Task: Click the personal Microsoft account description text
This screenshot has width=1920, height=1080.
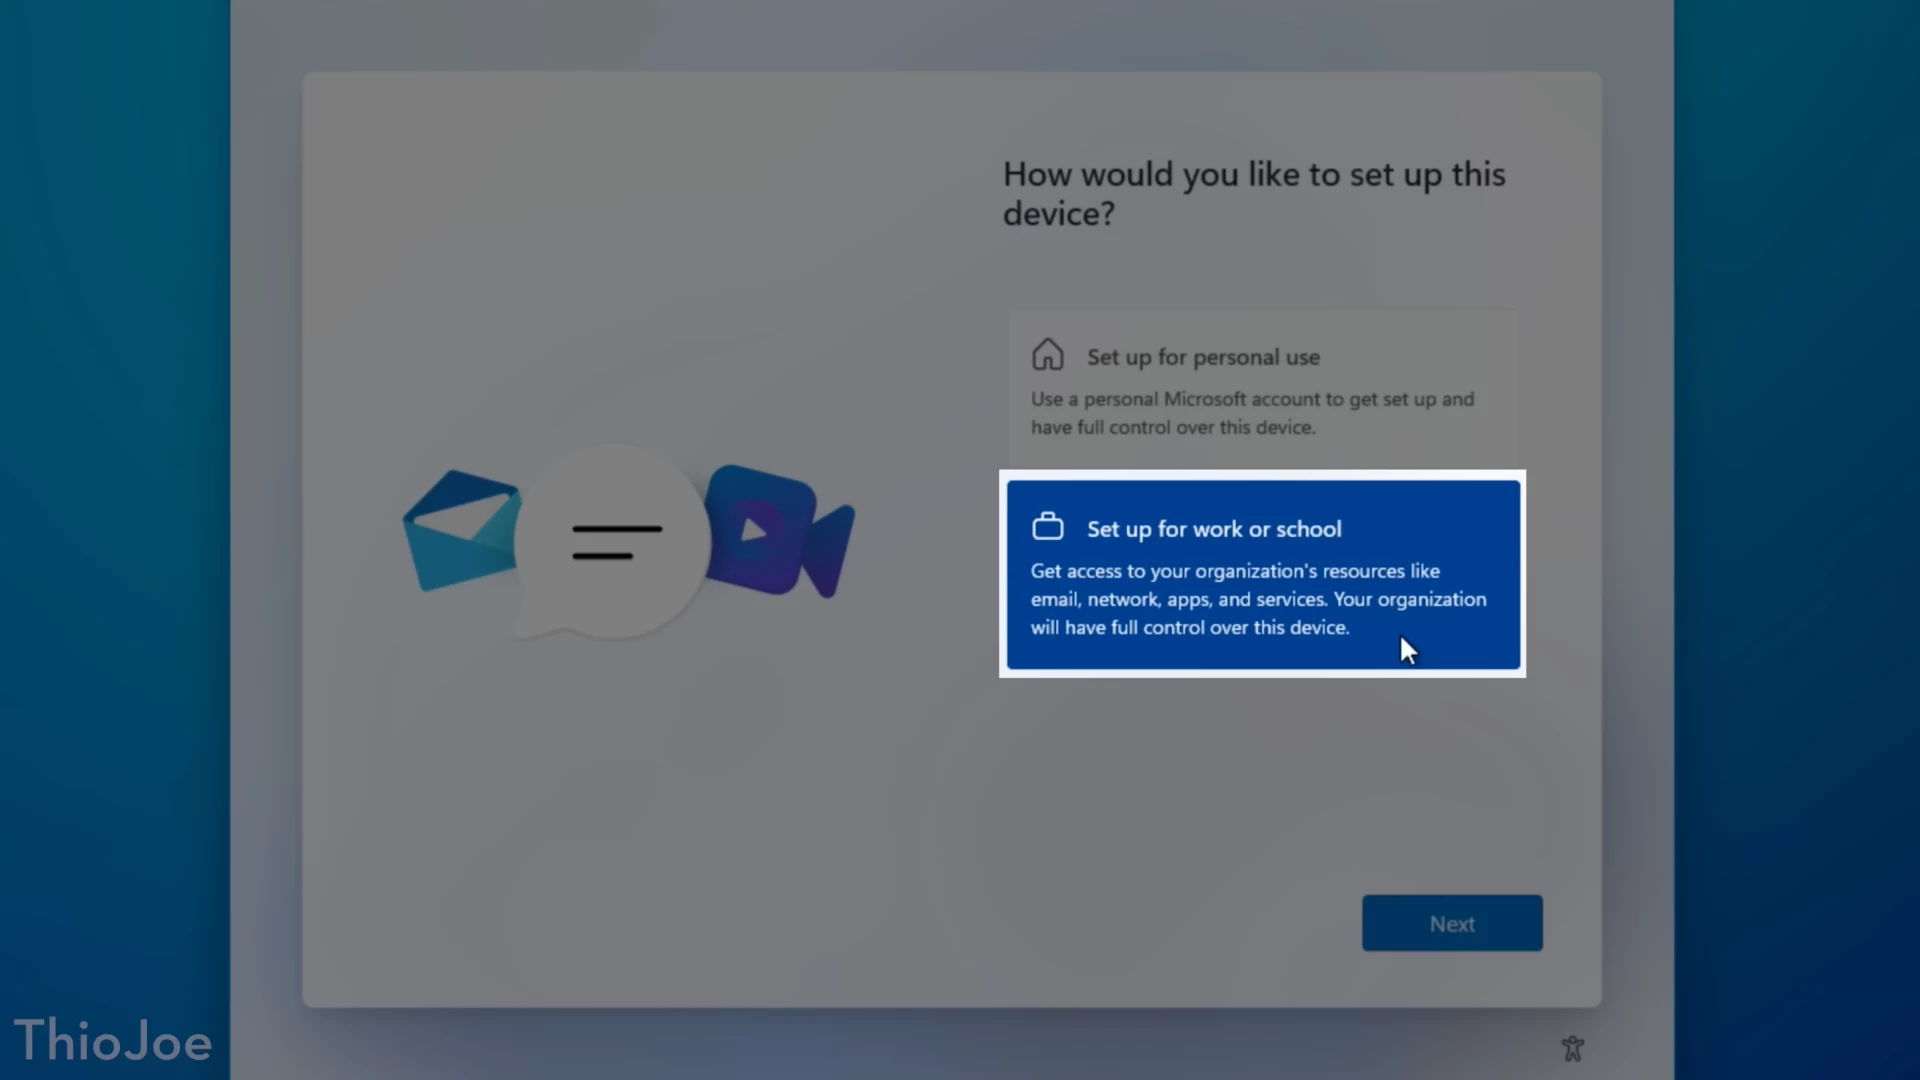Action: point(1251,413)
